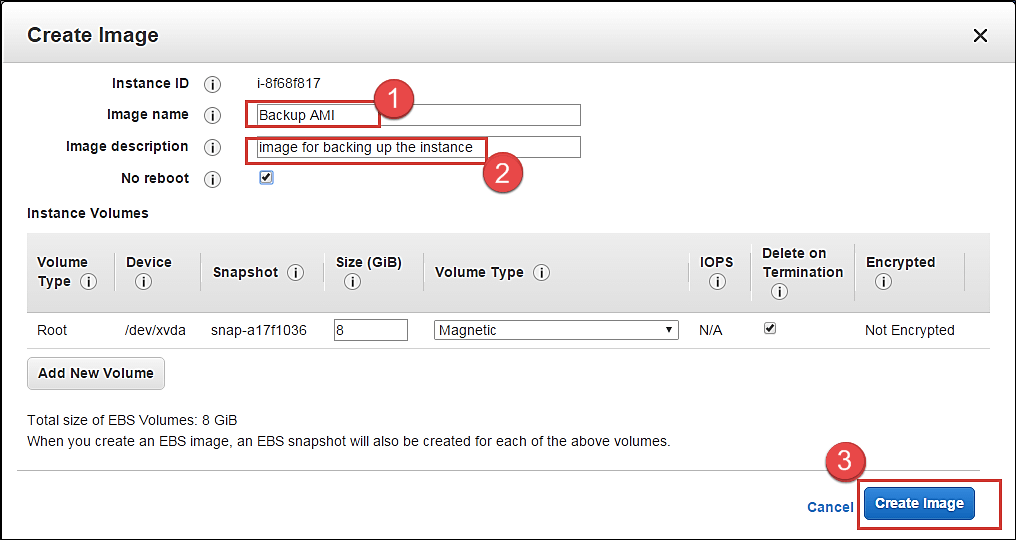Click info icon beside Image description label
Image resolution: width=1016 pixels, height=540 pixels.
(212, 148)
